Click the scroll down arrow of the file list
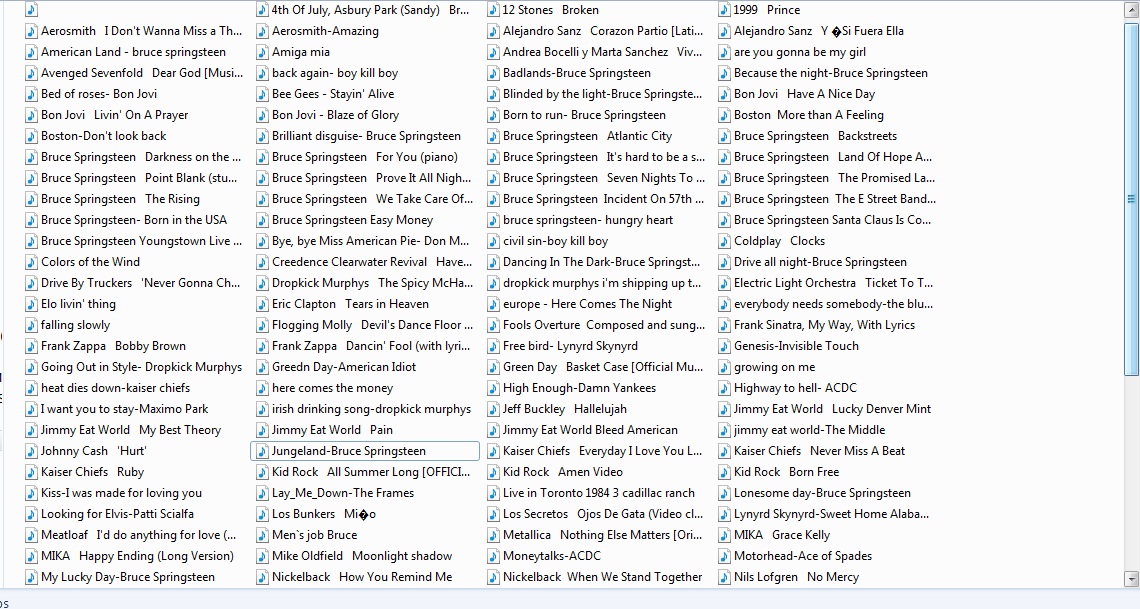The image size is (1140, 609). [x=1131, y=579]
